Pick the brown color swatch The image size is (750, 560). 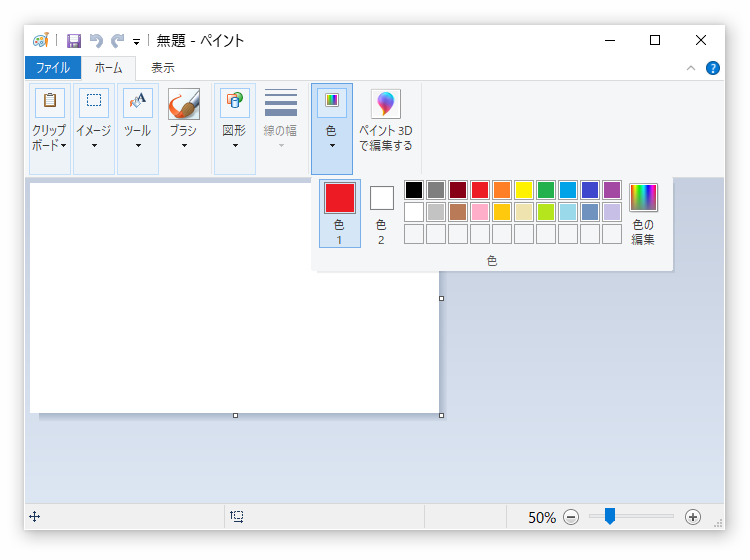(458, 212)
